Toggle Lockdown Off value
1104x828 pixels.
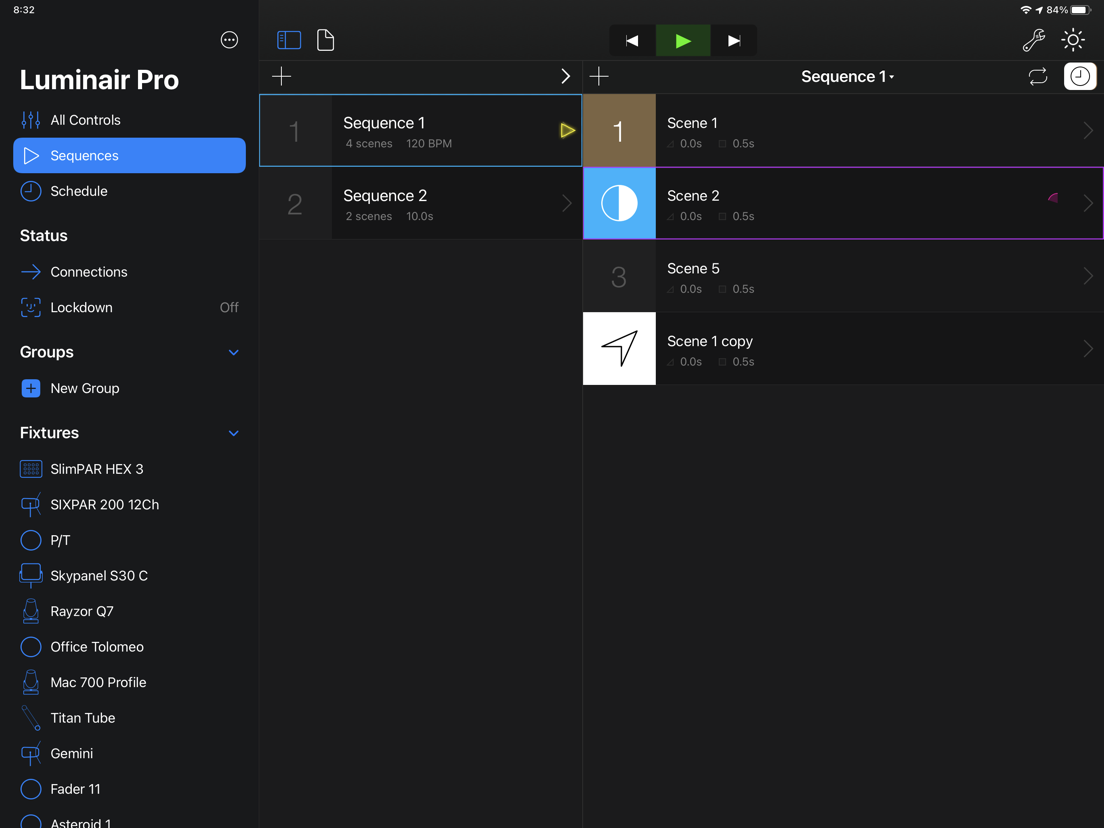point(229,308)
